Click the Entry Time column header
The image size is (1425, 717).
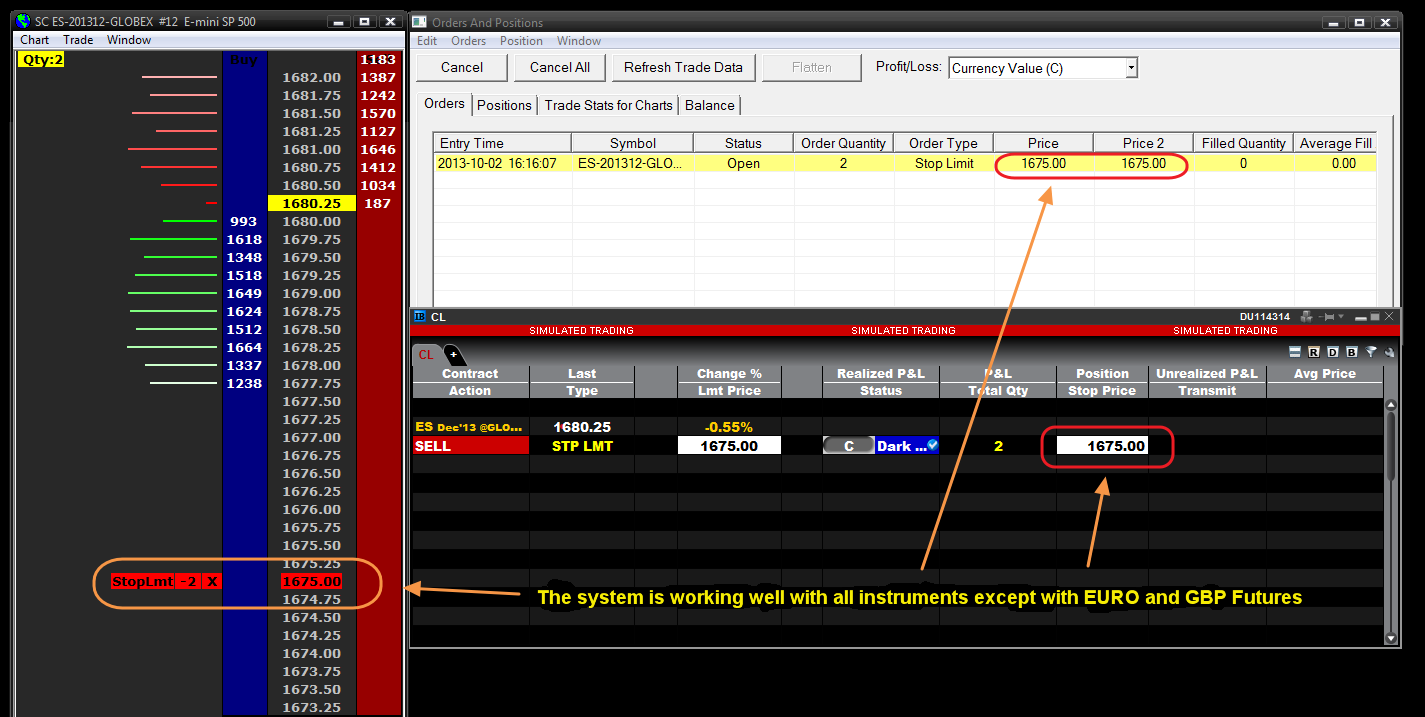502,143
